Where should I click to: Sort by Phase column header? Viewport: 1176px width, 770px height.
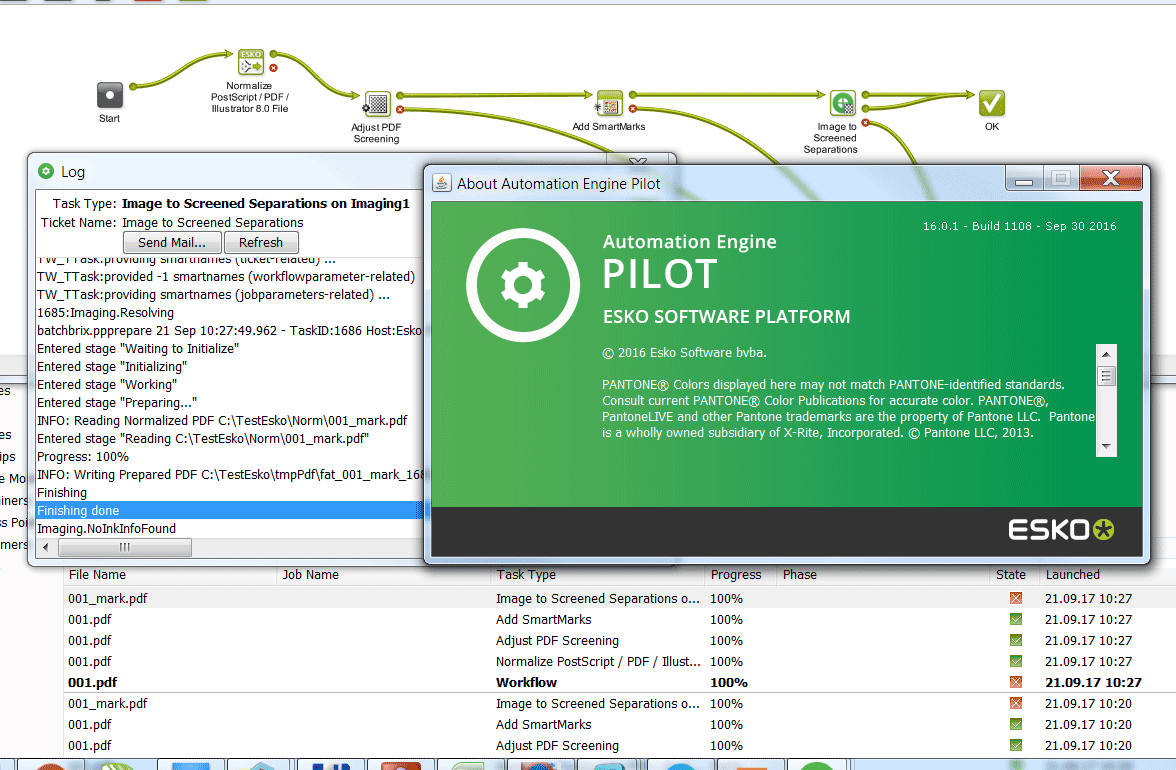point(800,575)
